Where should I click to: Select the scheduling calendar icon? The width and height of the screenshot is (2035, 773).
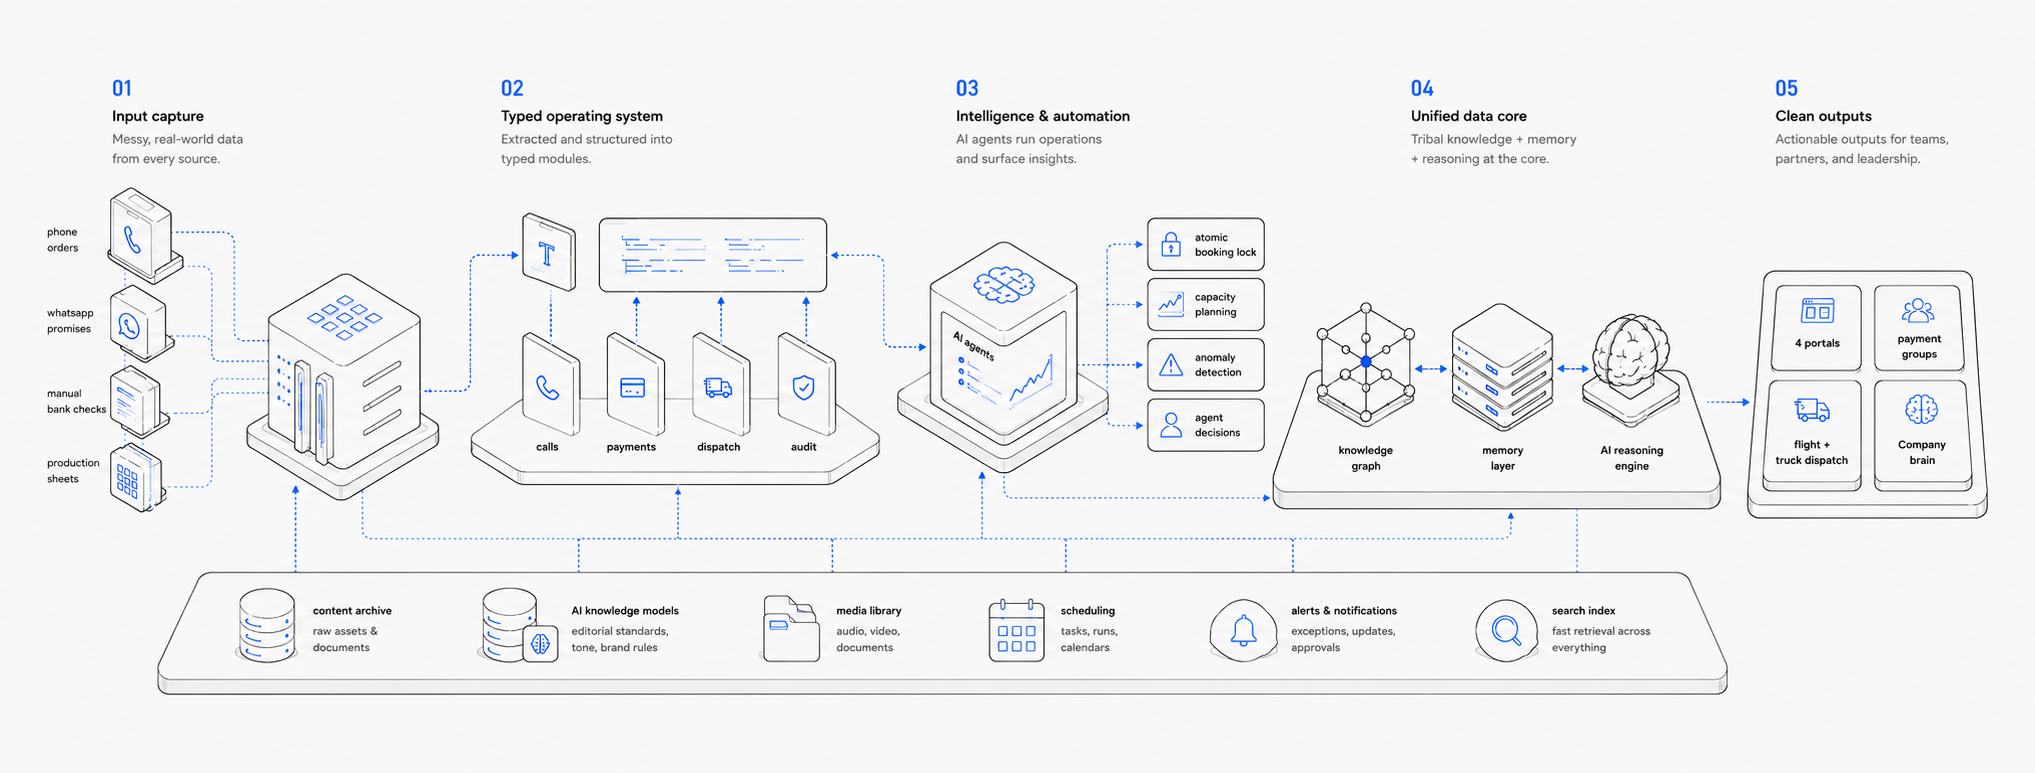pyautogui.click(x=1017, y=631)
